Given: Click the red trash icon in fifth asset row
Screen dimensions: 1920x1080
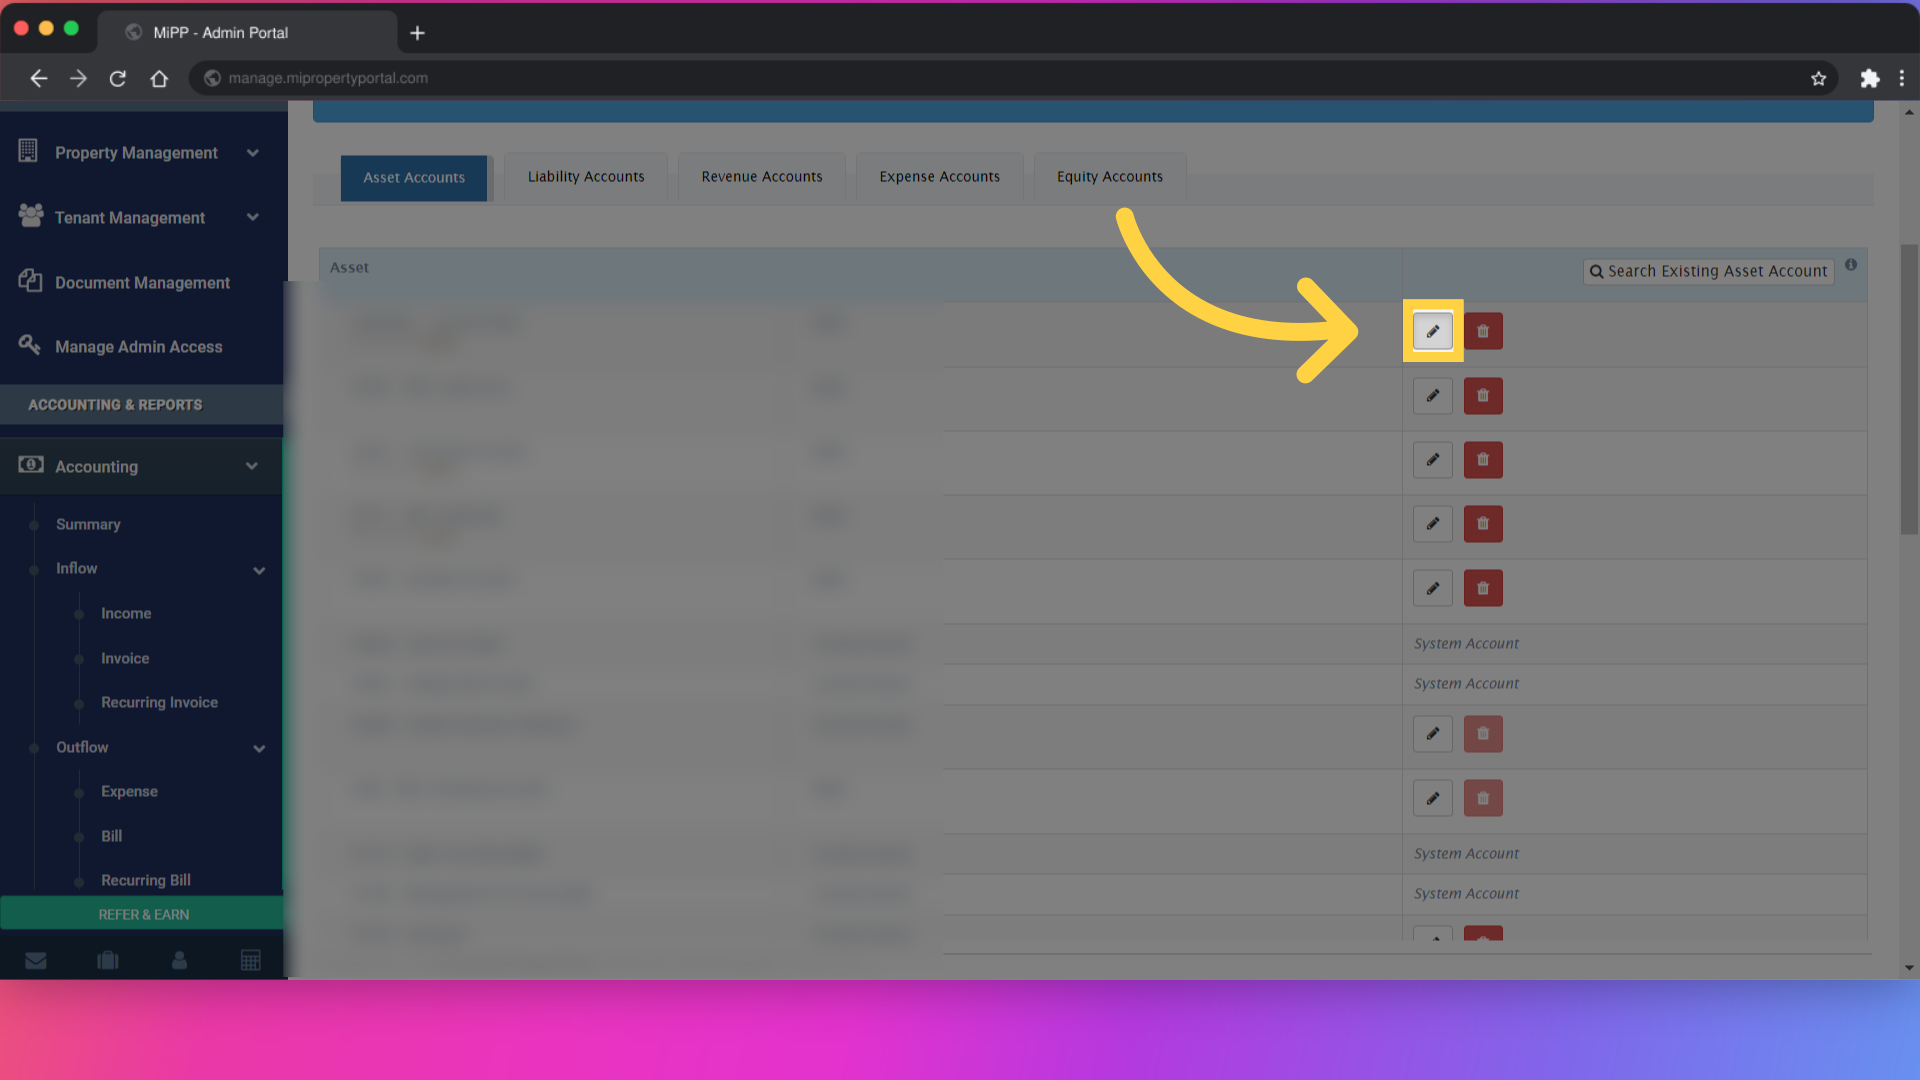Looking at the screenshot, I should (x=1483, y=588).
